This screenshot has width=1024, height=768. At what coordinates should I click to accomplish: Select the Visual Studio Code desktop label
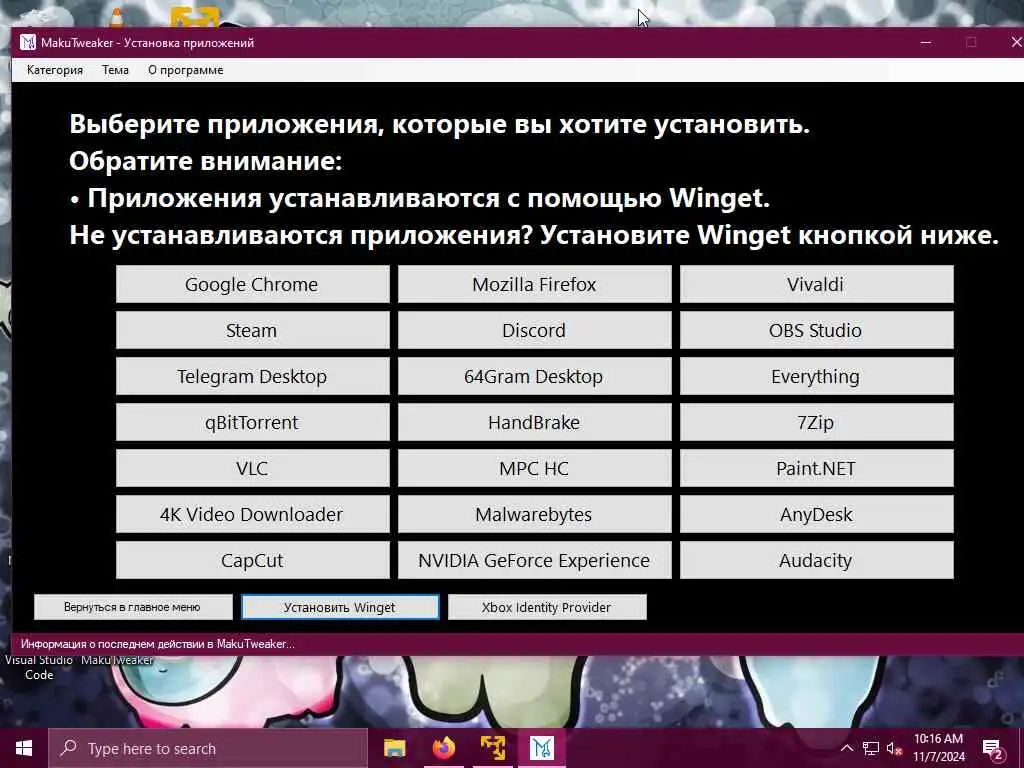pyautogui.click(x=39, y=667)
